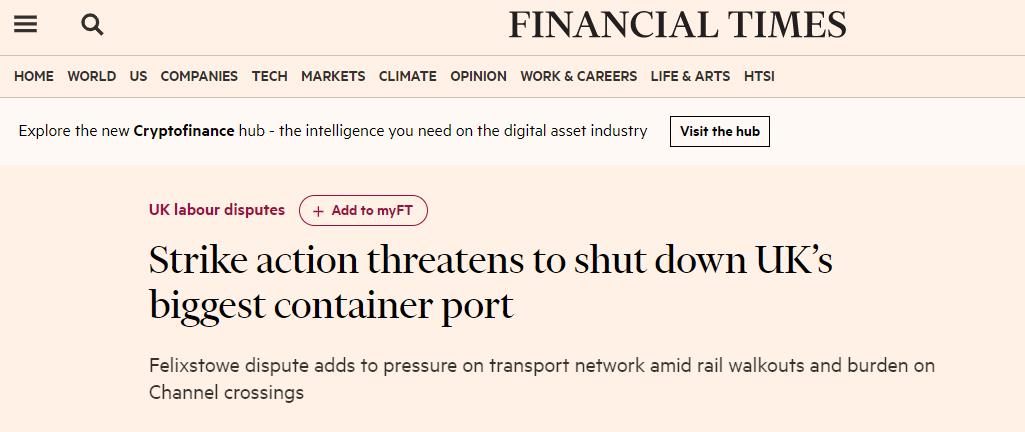Navigate to the TECH section
Image resolution: width=1025 pixels, height=432 pixels.
269,76
